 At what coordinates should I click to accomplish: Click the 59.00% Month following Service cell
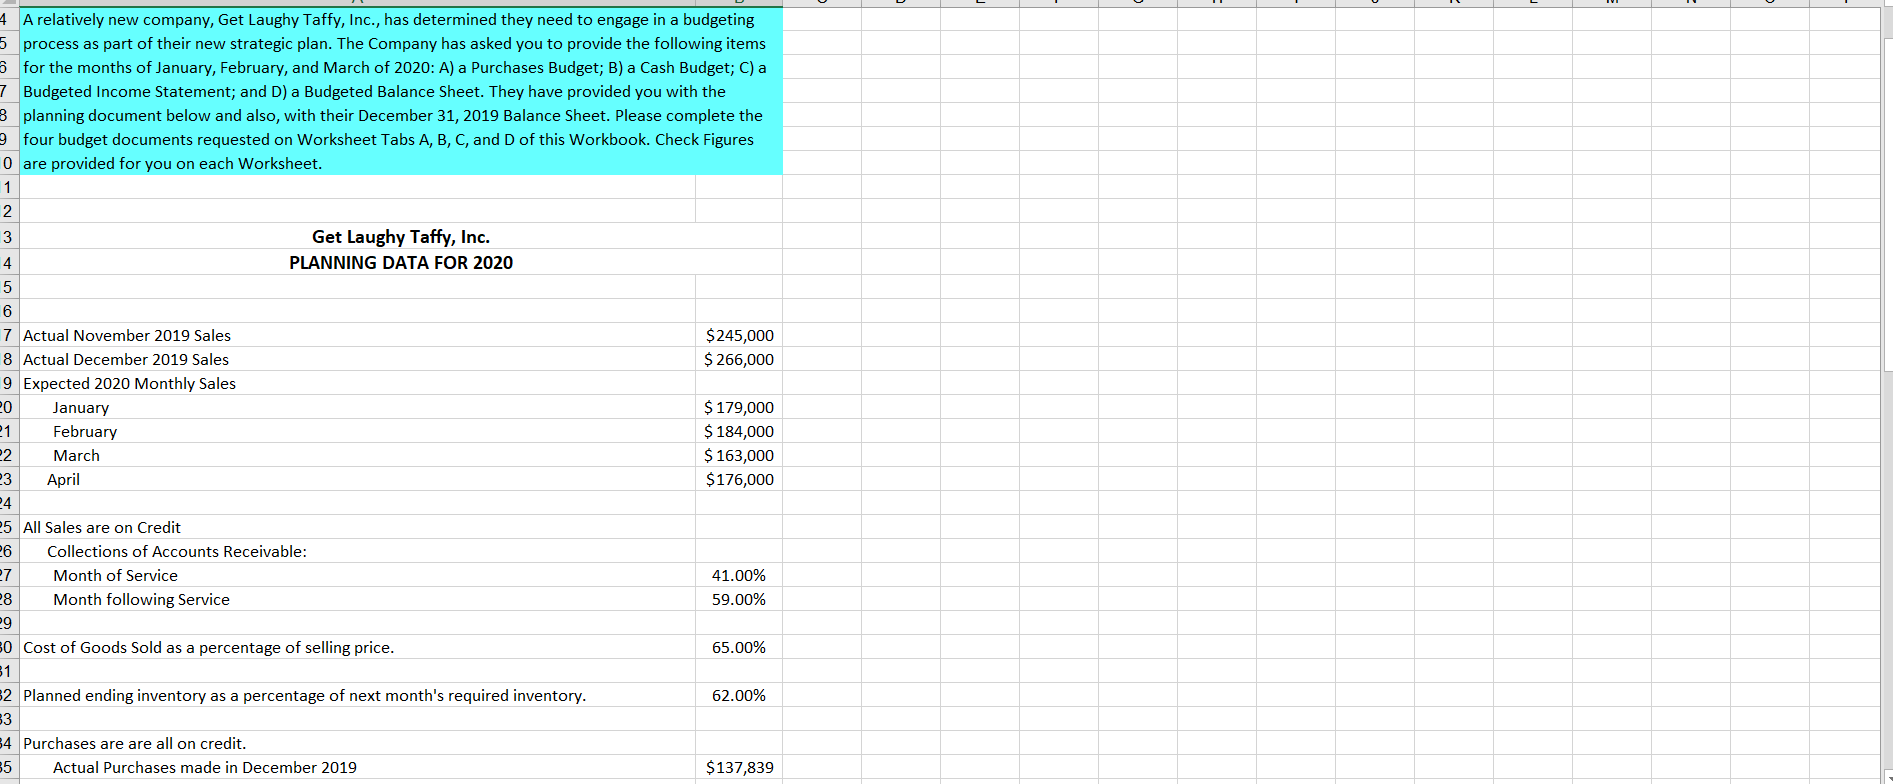click(739, 599)
